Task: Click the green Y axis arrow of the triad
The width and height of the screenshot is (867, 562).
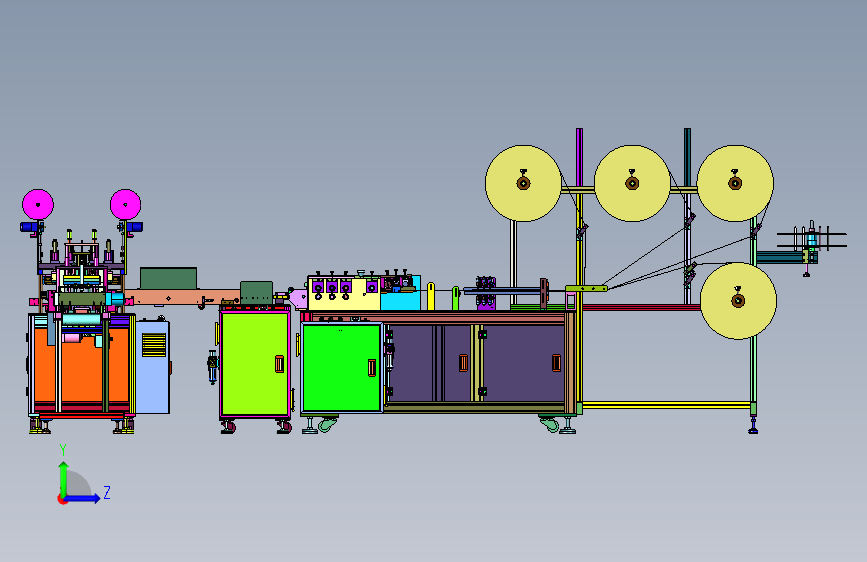Action: (64, 478)
